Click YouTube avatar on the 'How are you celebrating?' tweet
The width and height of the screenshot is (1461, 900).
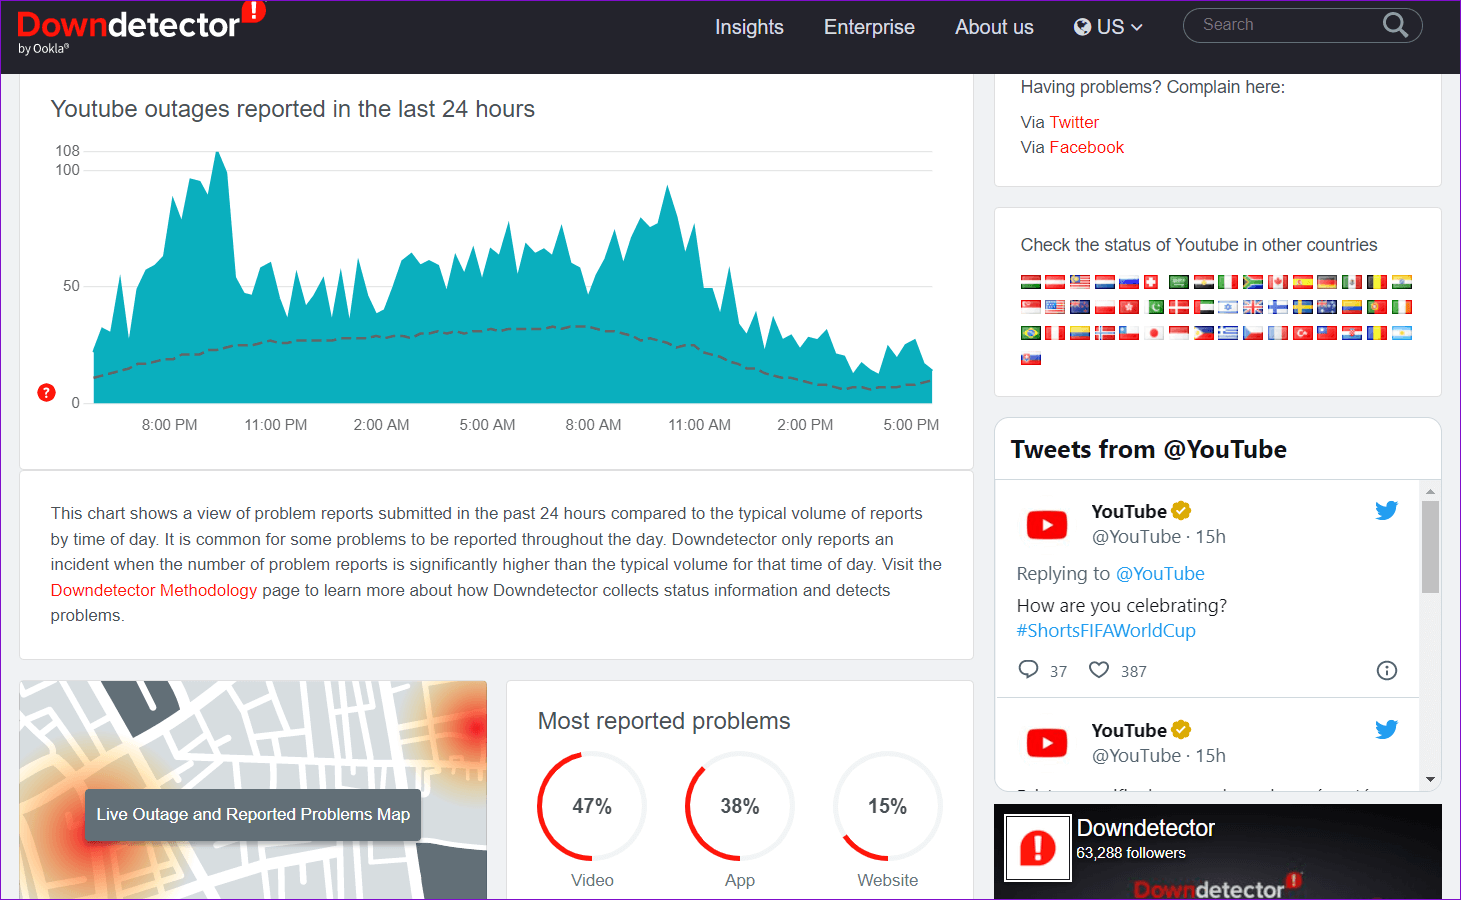pos(1047,524)
